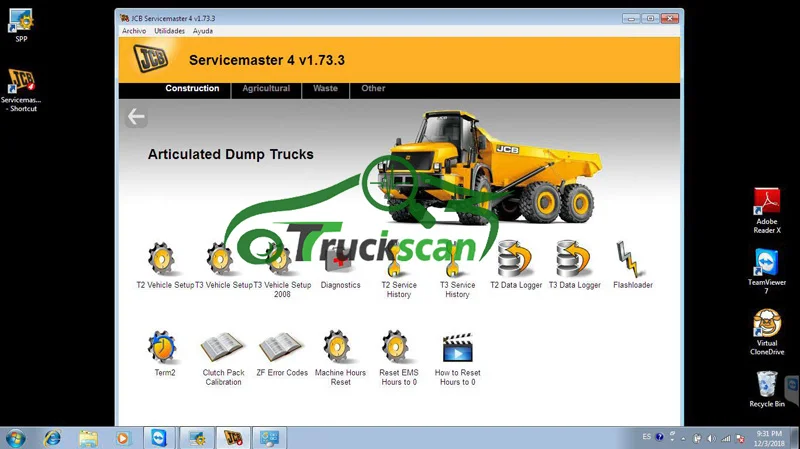
Task: Show hidden tray icons arrow
Action: (x=684, y=438)
